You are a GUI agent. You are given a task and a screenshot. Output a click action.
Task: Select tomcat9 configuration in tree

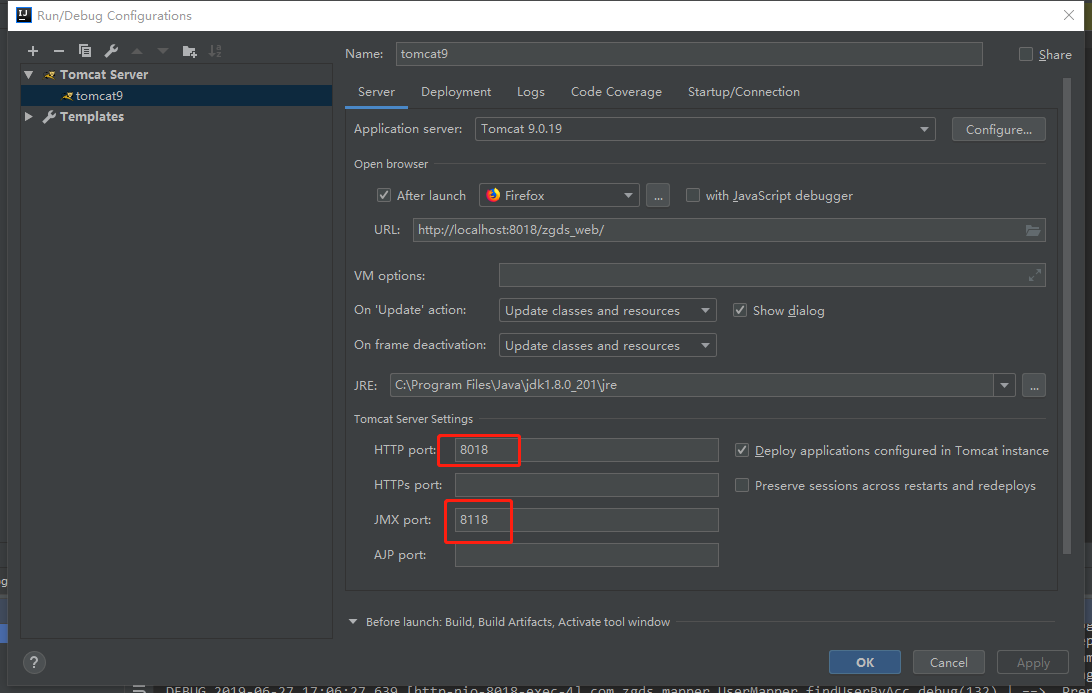click(176, 95)
